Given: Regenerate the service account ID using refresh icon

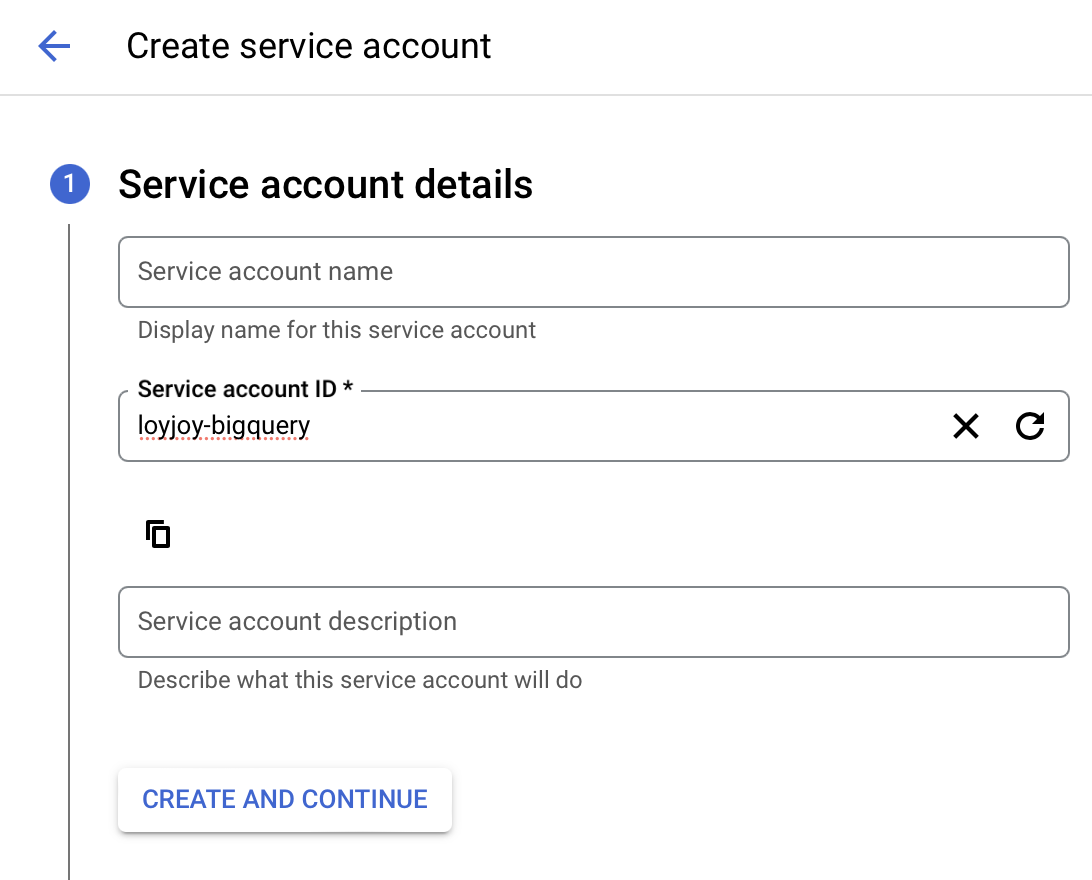Looking at the screenshot, I should pyautogui.click(x=1030, y=426).
